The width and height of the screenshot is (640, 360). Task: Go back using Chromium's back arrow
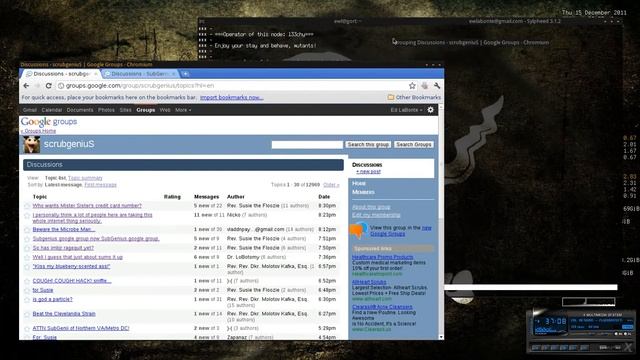(x=26, y=86)
